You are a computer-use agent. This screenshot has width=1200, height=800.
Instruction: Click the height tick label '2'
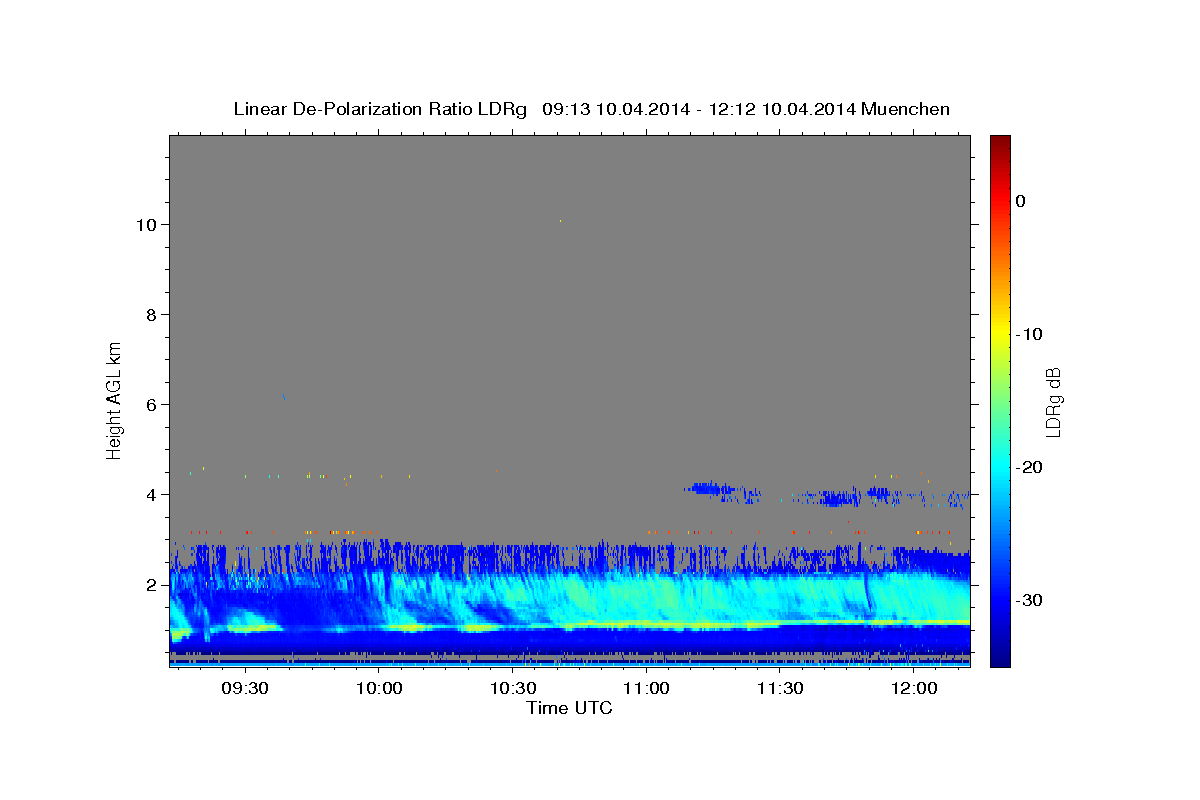click(153, 584)
